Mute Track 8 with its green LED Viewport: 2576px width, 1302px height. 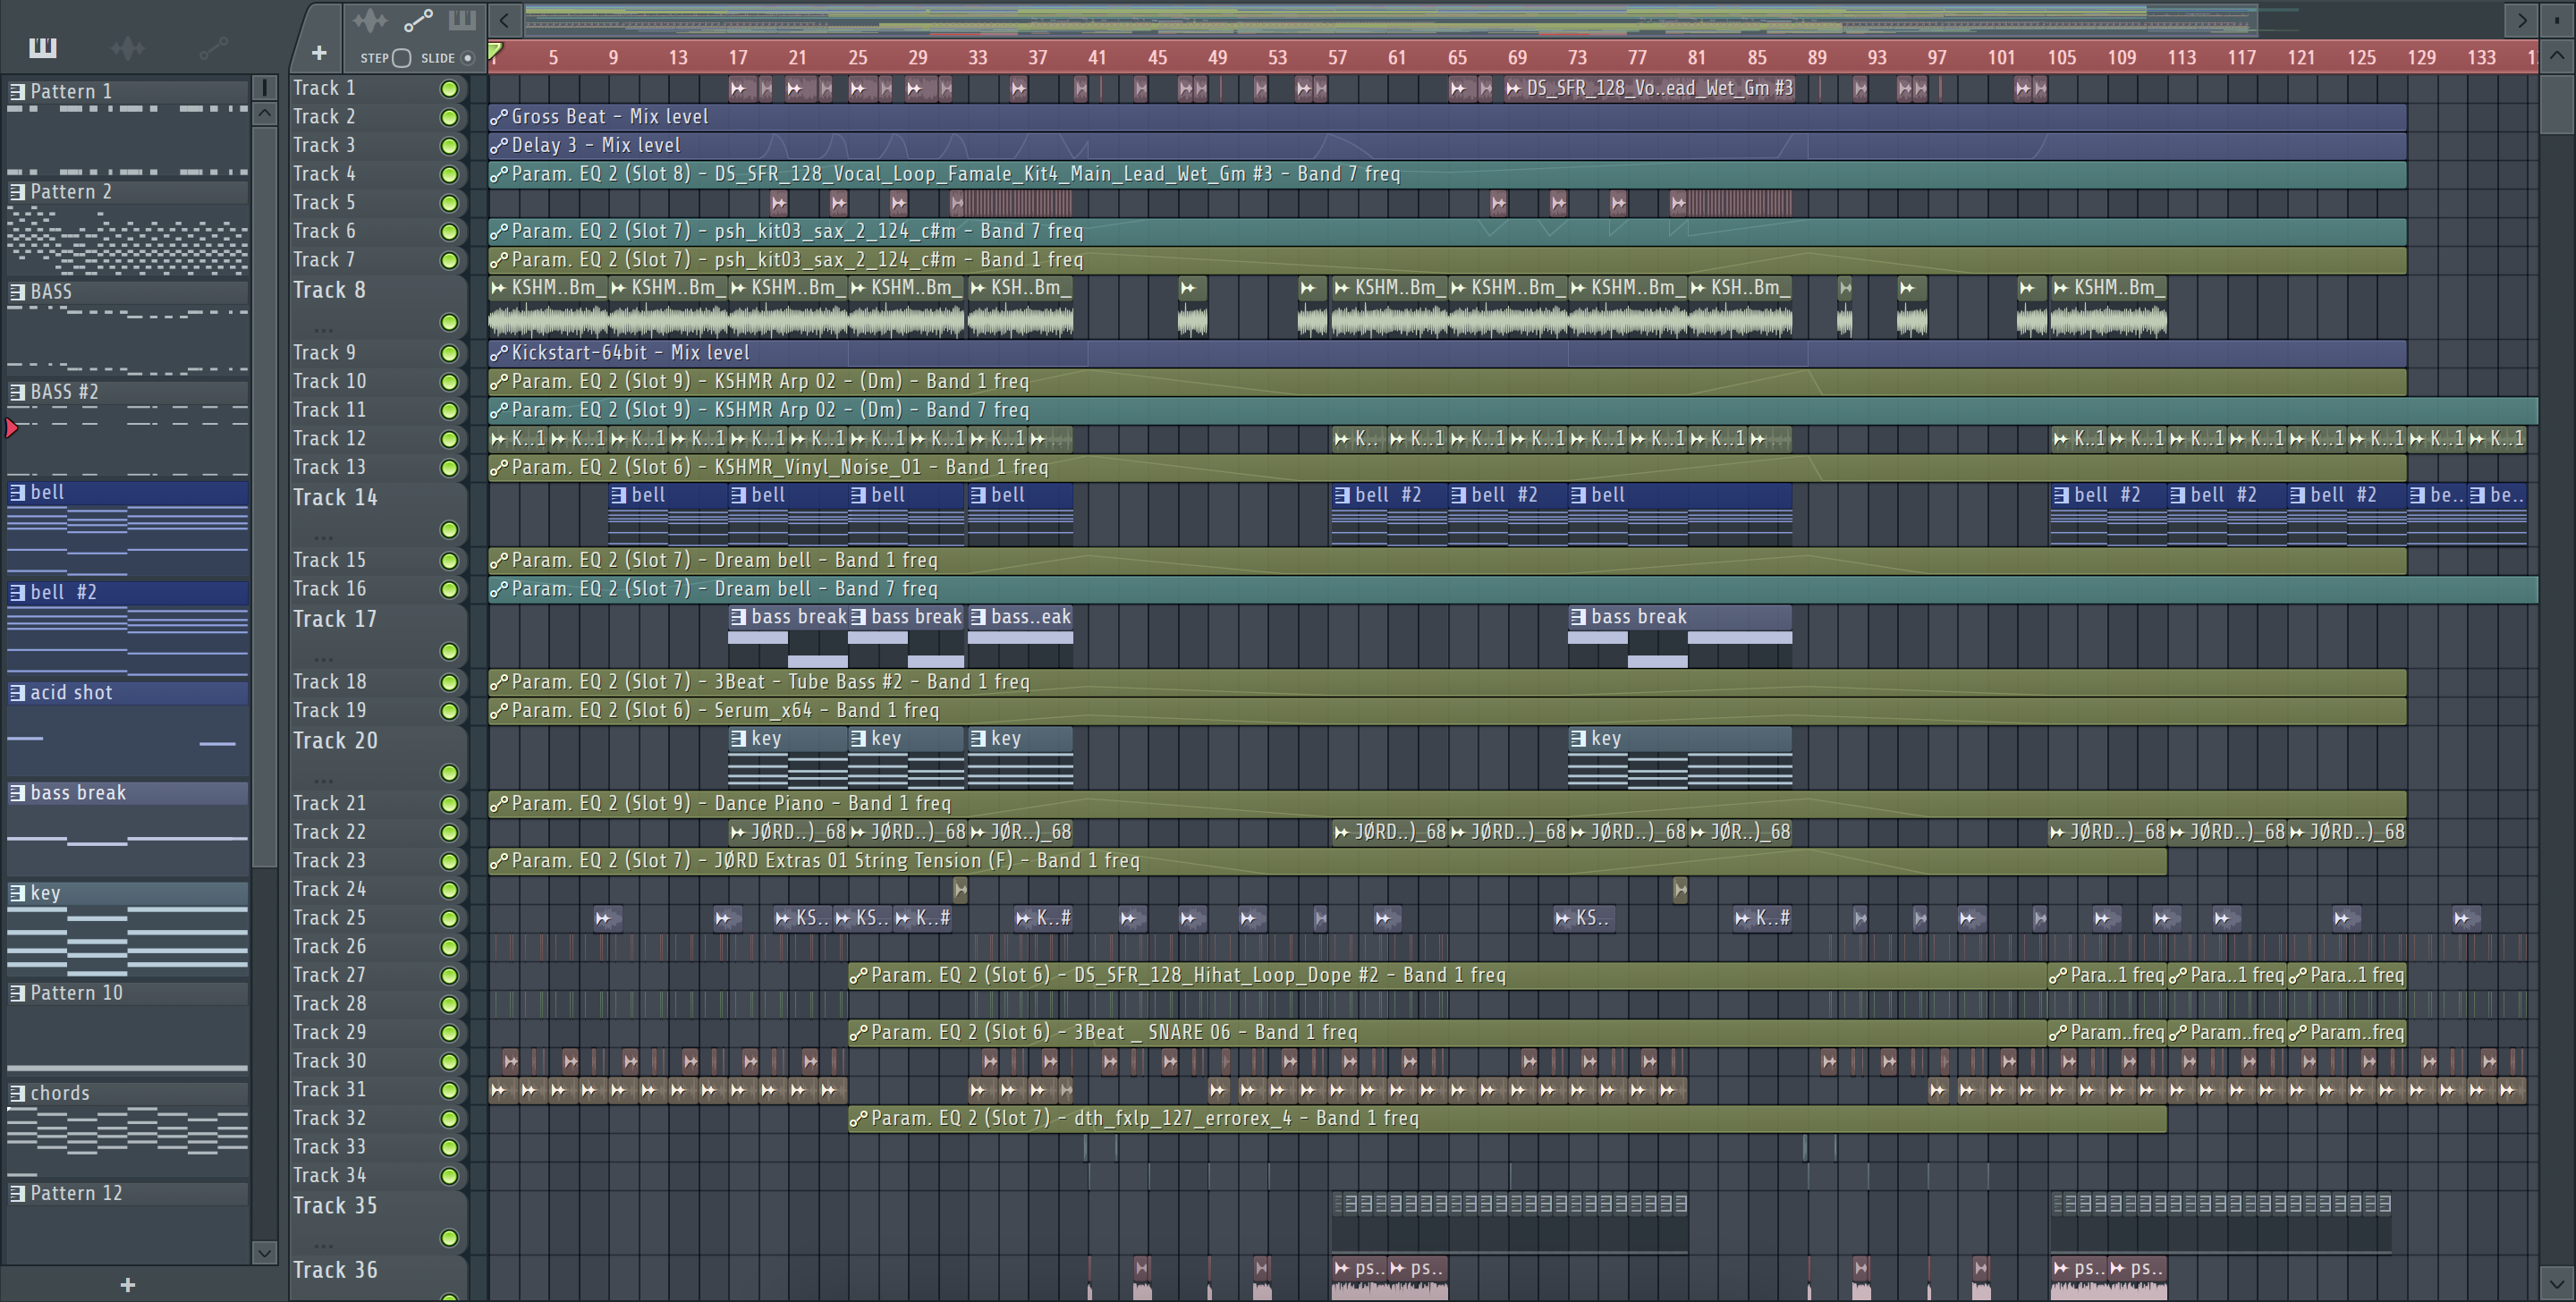coord(449,322)
